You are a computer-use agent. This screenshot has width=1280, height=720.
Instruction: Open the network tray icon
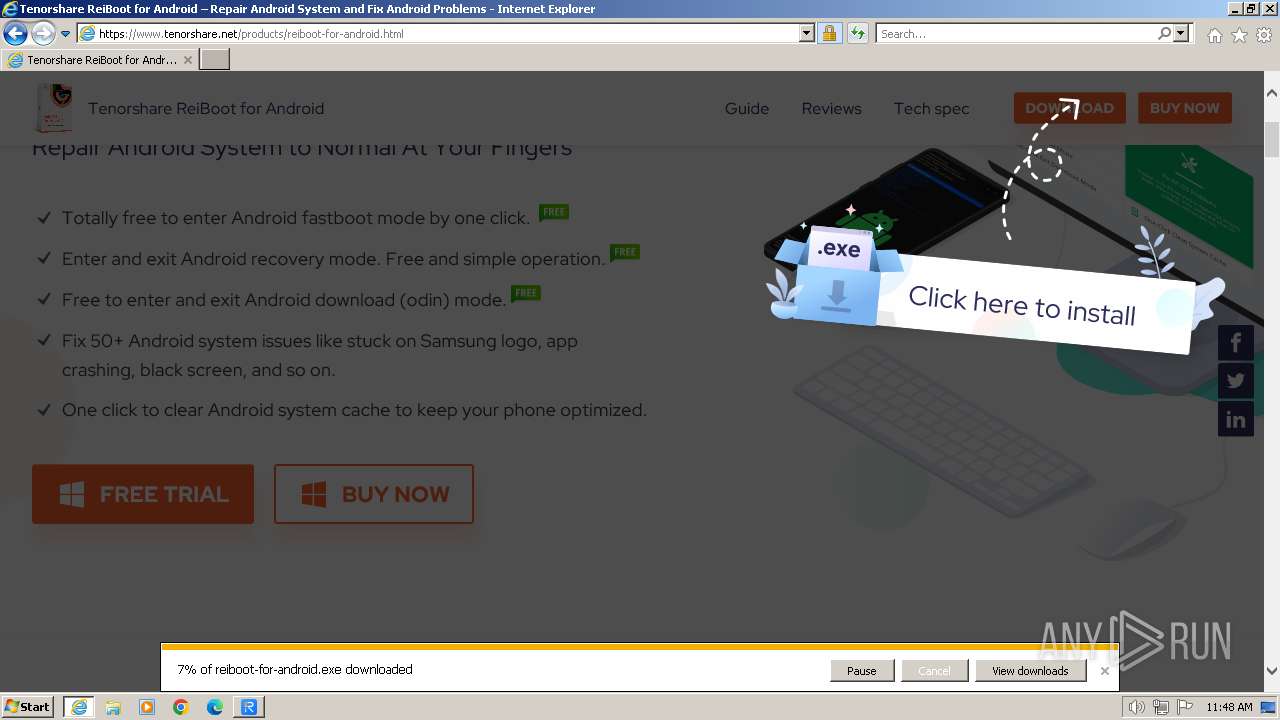tap(1161, 707)
